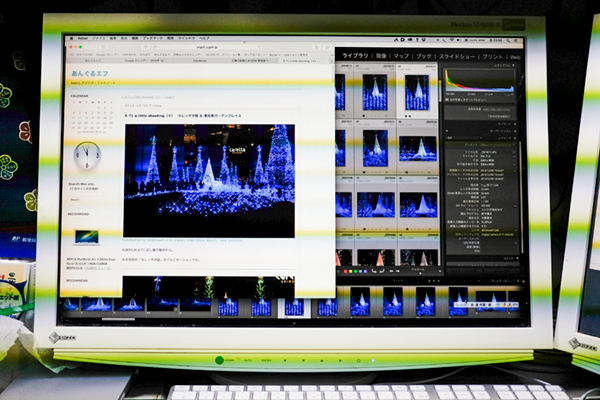Switch to the プリント module
600x400 pixels.
coord(492,57)
